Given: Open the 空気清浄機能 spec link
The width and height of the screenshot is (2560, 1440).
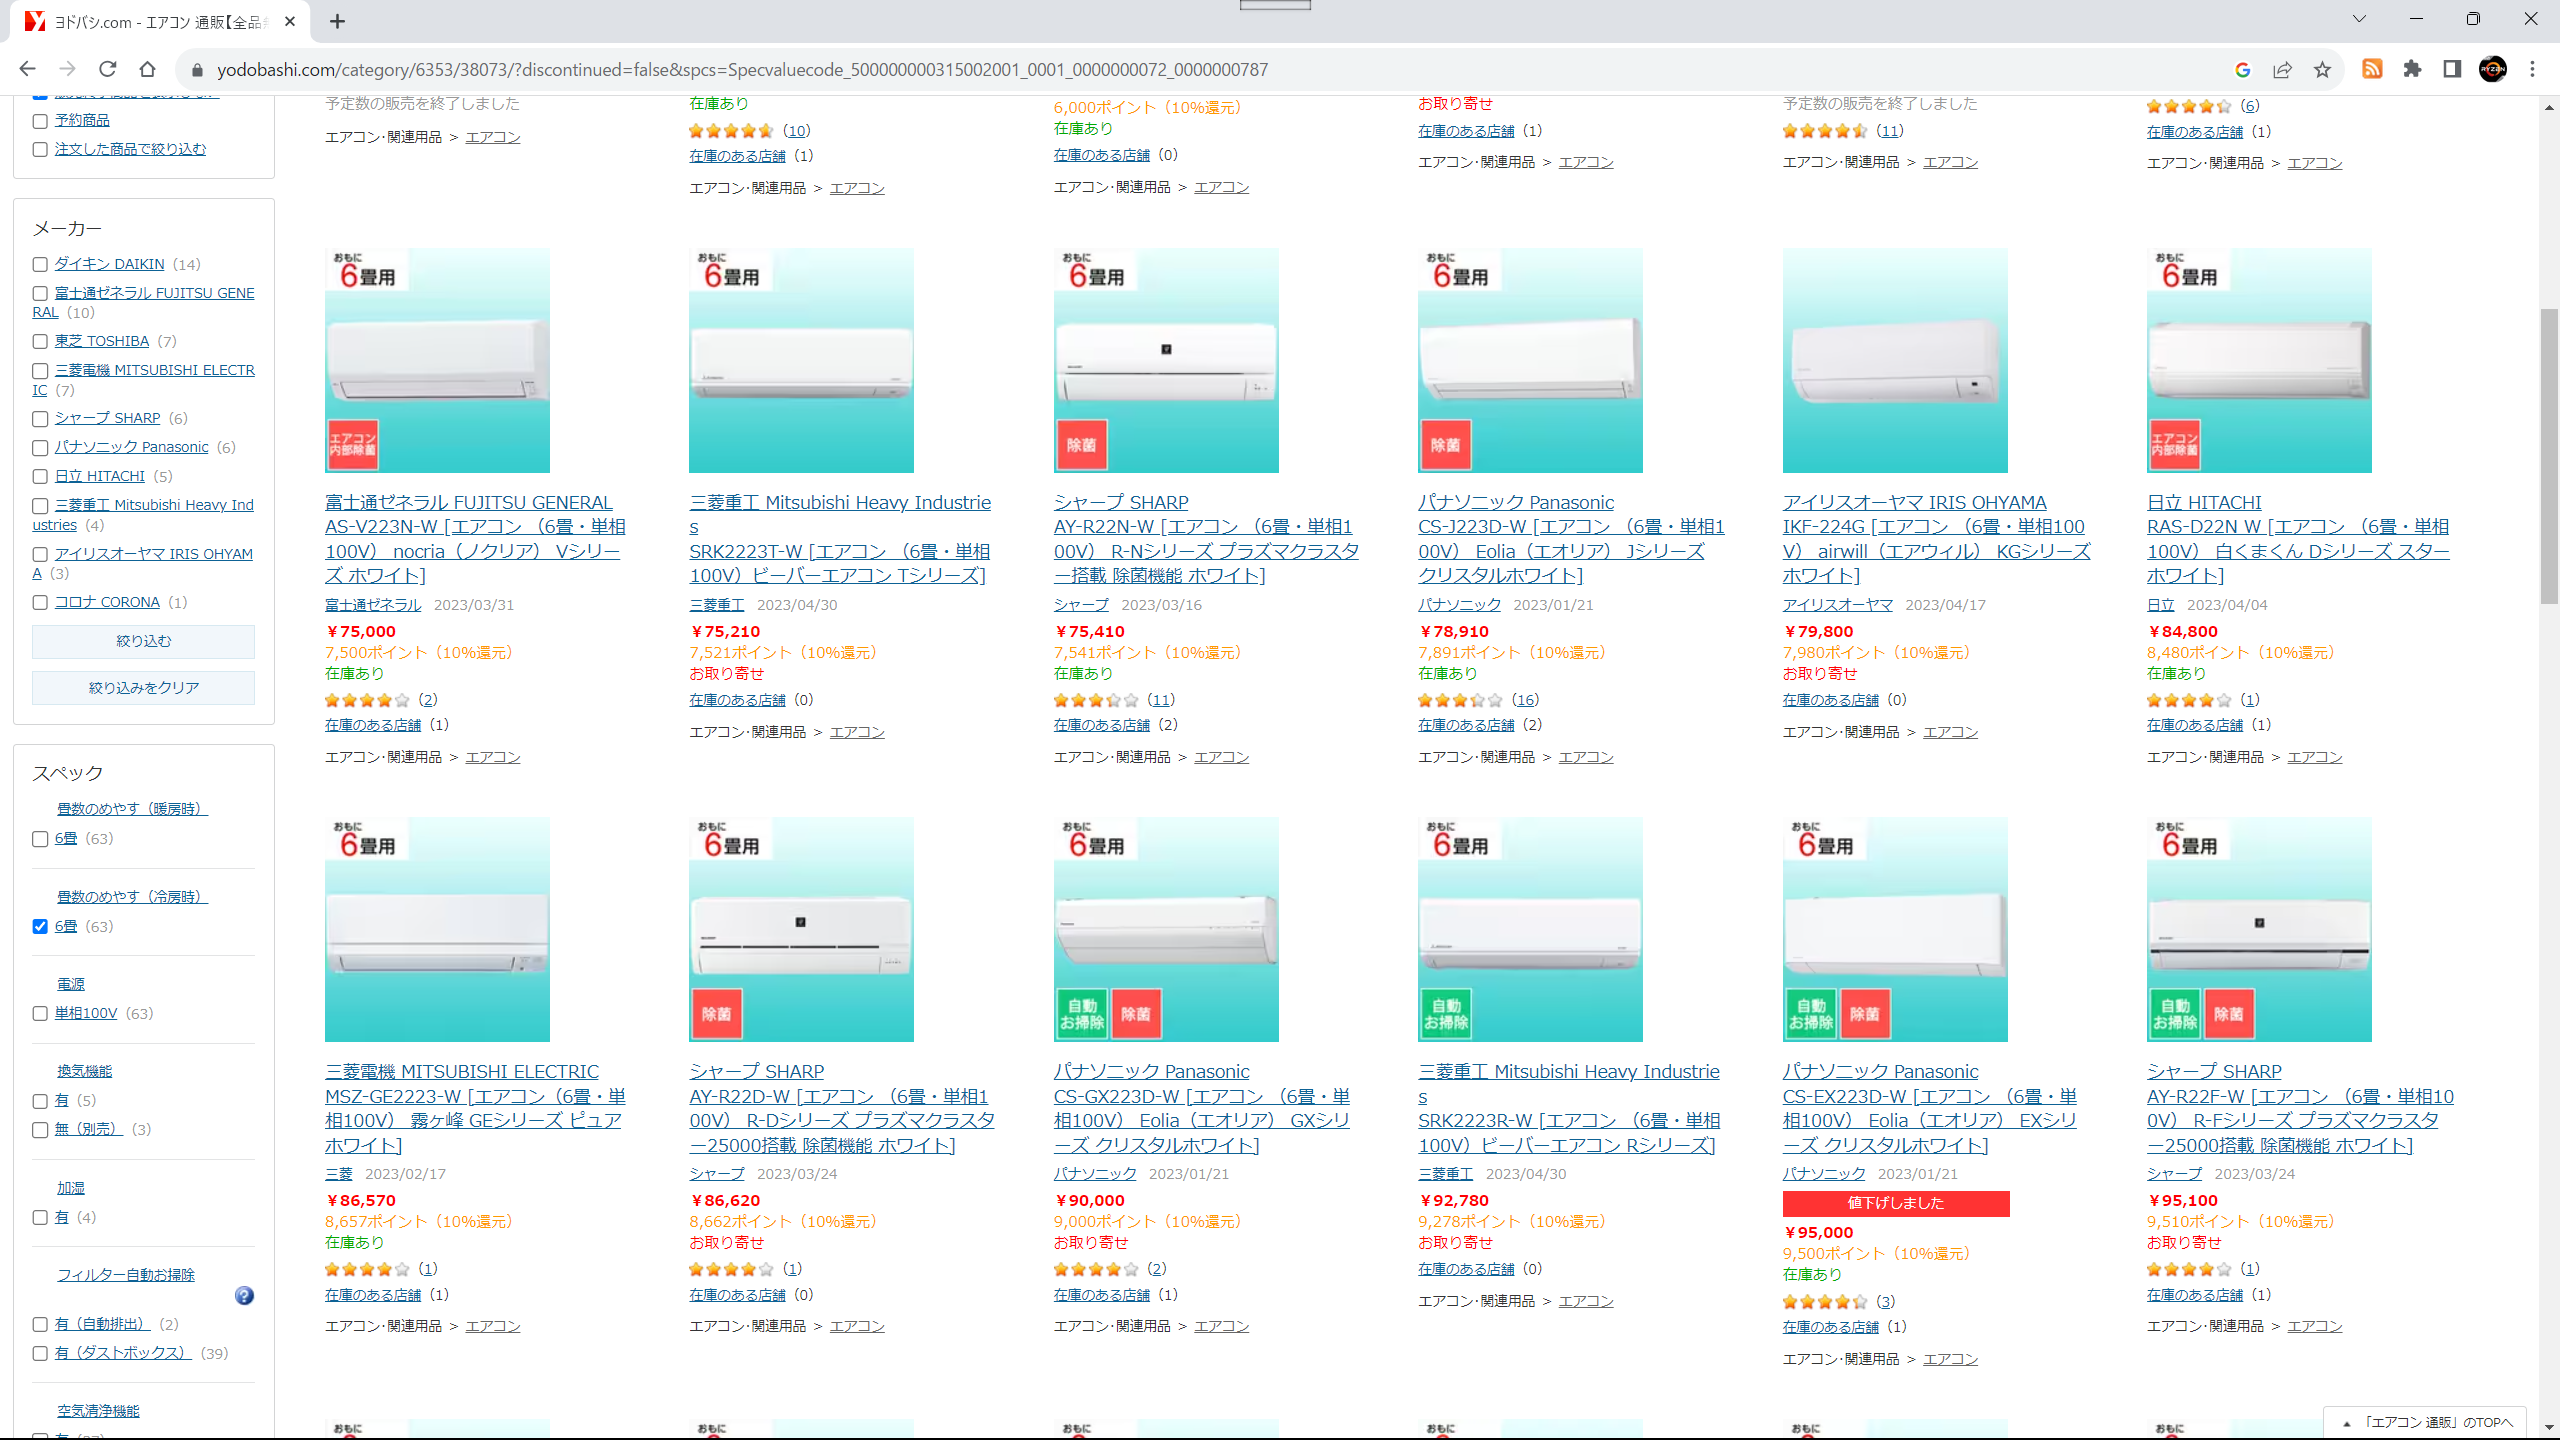Looking at the screenshot, I should [98, 1411].
